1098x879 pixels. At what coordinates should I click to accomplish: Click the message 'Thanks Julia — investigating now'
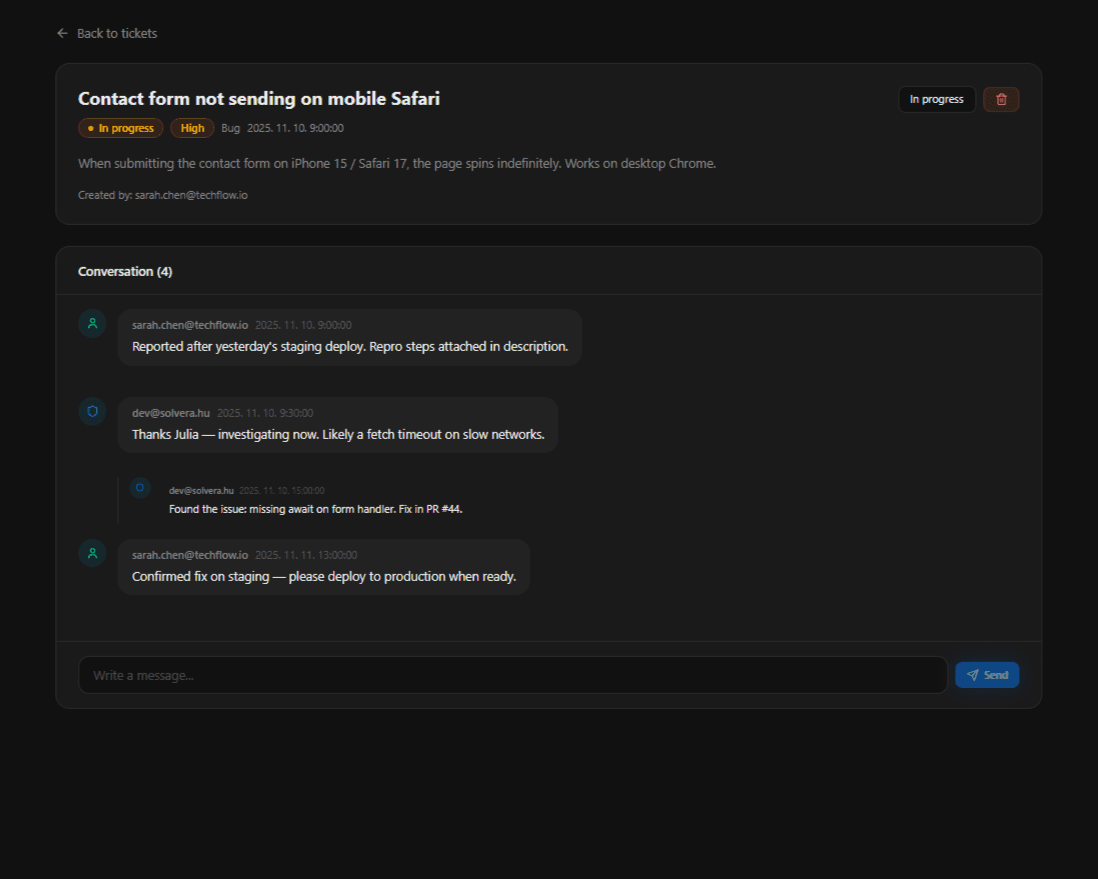[338, 435]
